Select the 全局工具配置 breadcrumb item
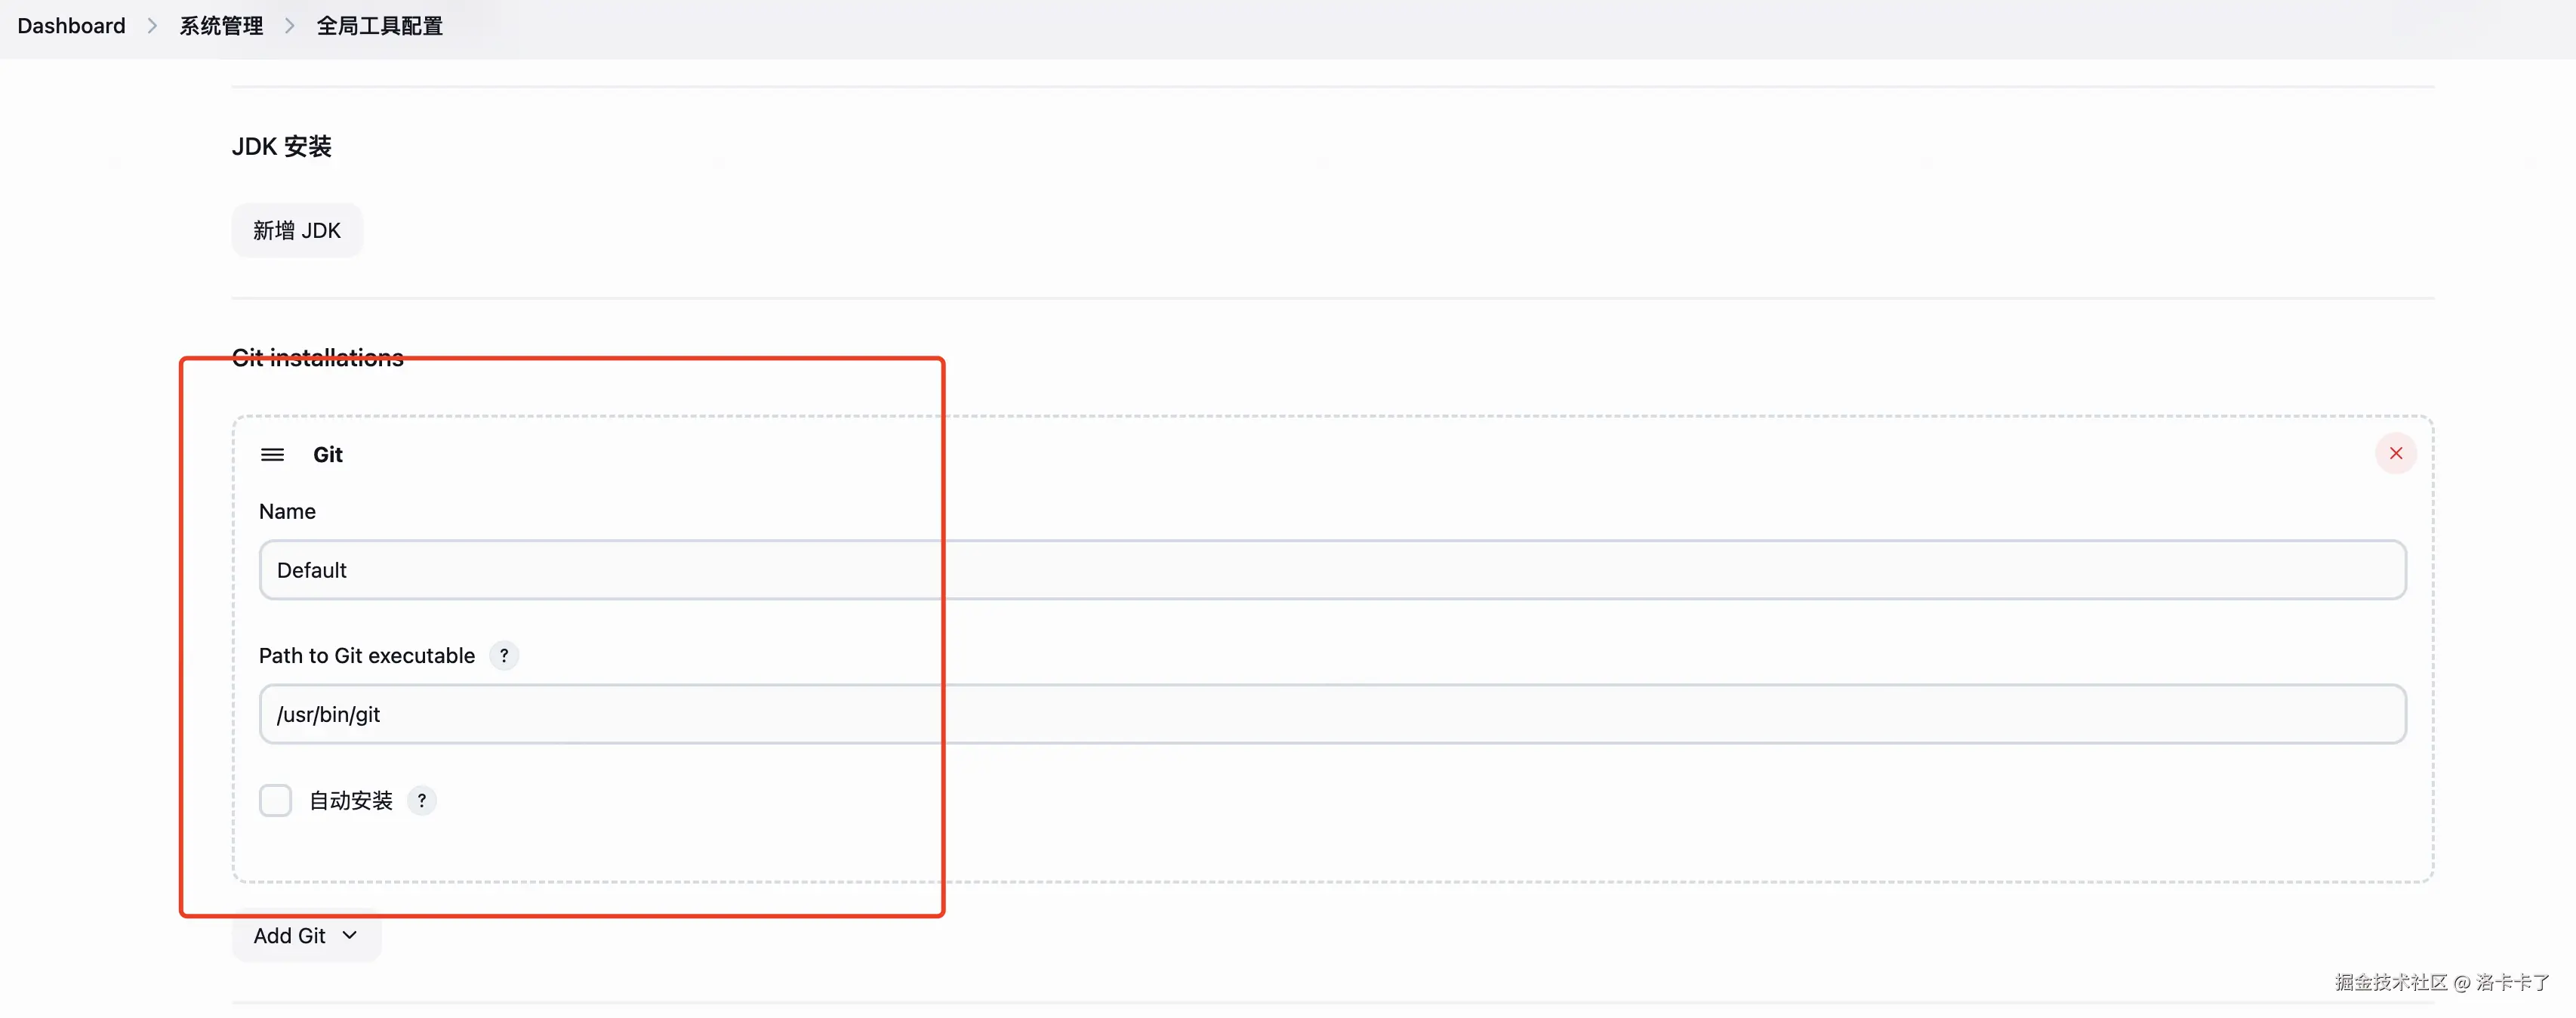Screen dimensions: 2576x1018 coord(379,26)
